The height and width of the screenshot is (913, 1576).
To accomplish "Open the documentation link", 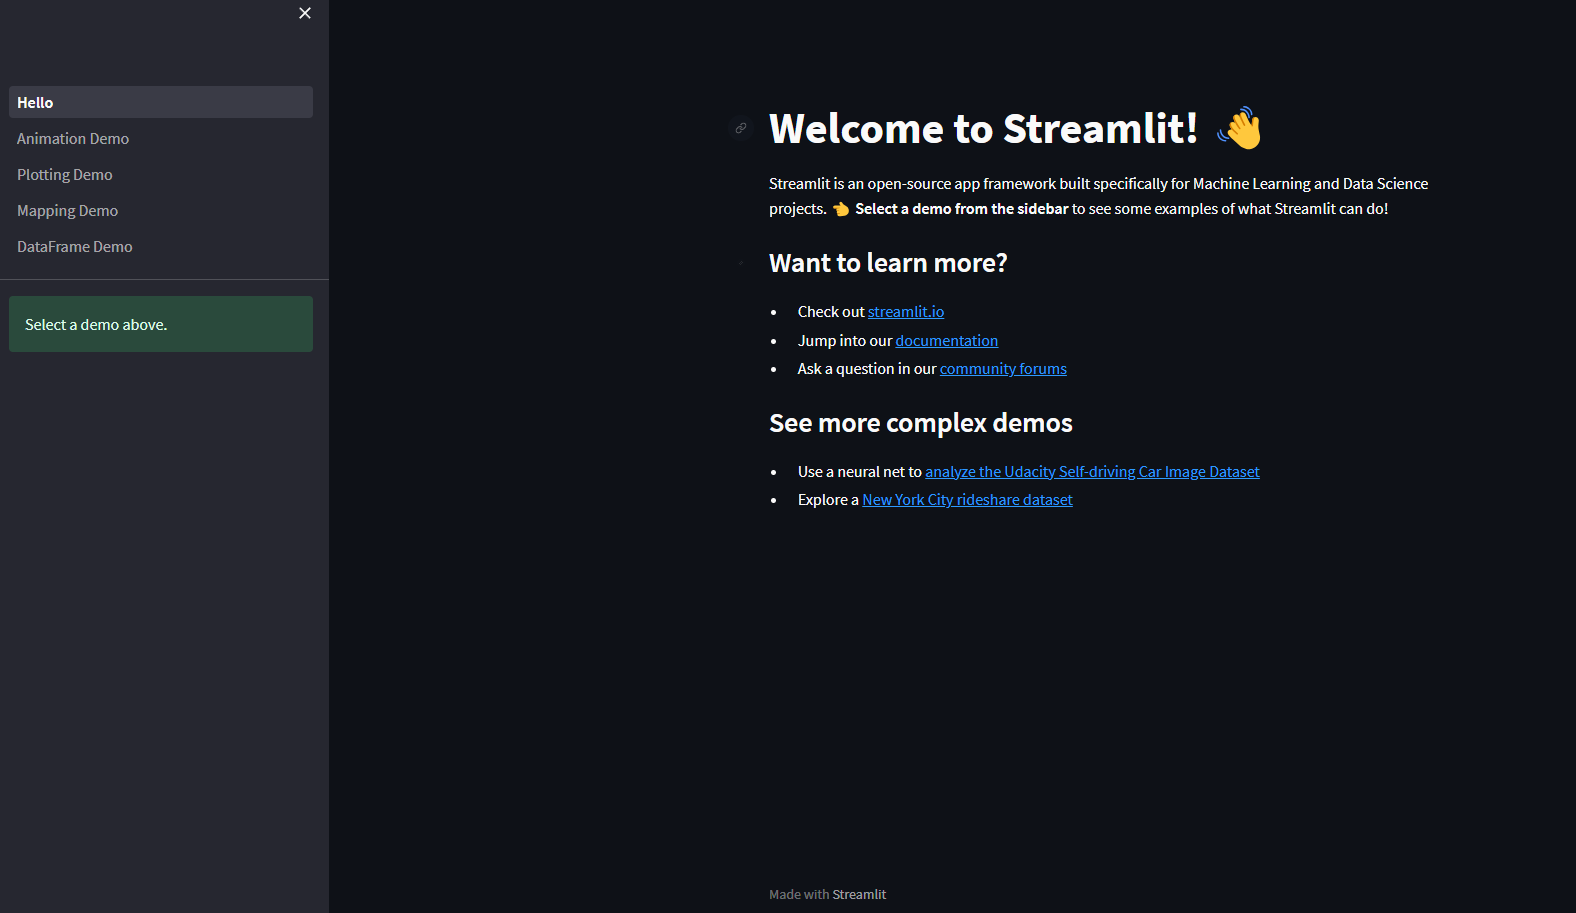I will [947, 341].
